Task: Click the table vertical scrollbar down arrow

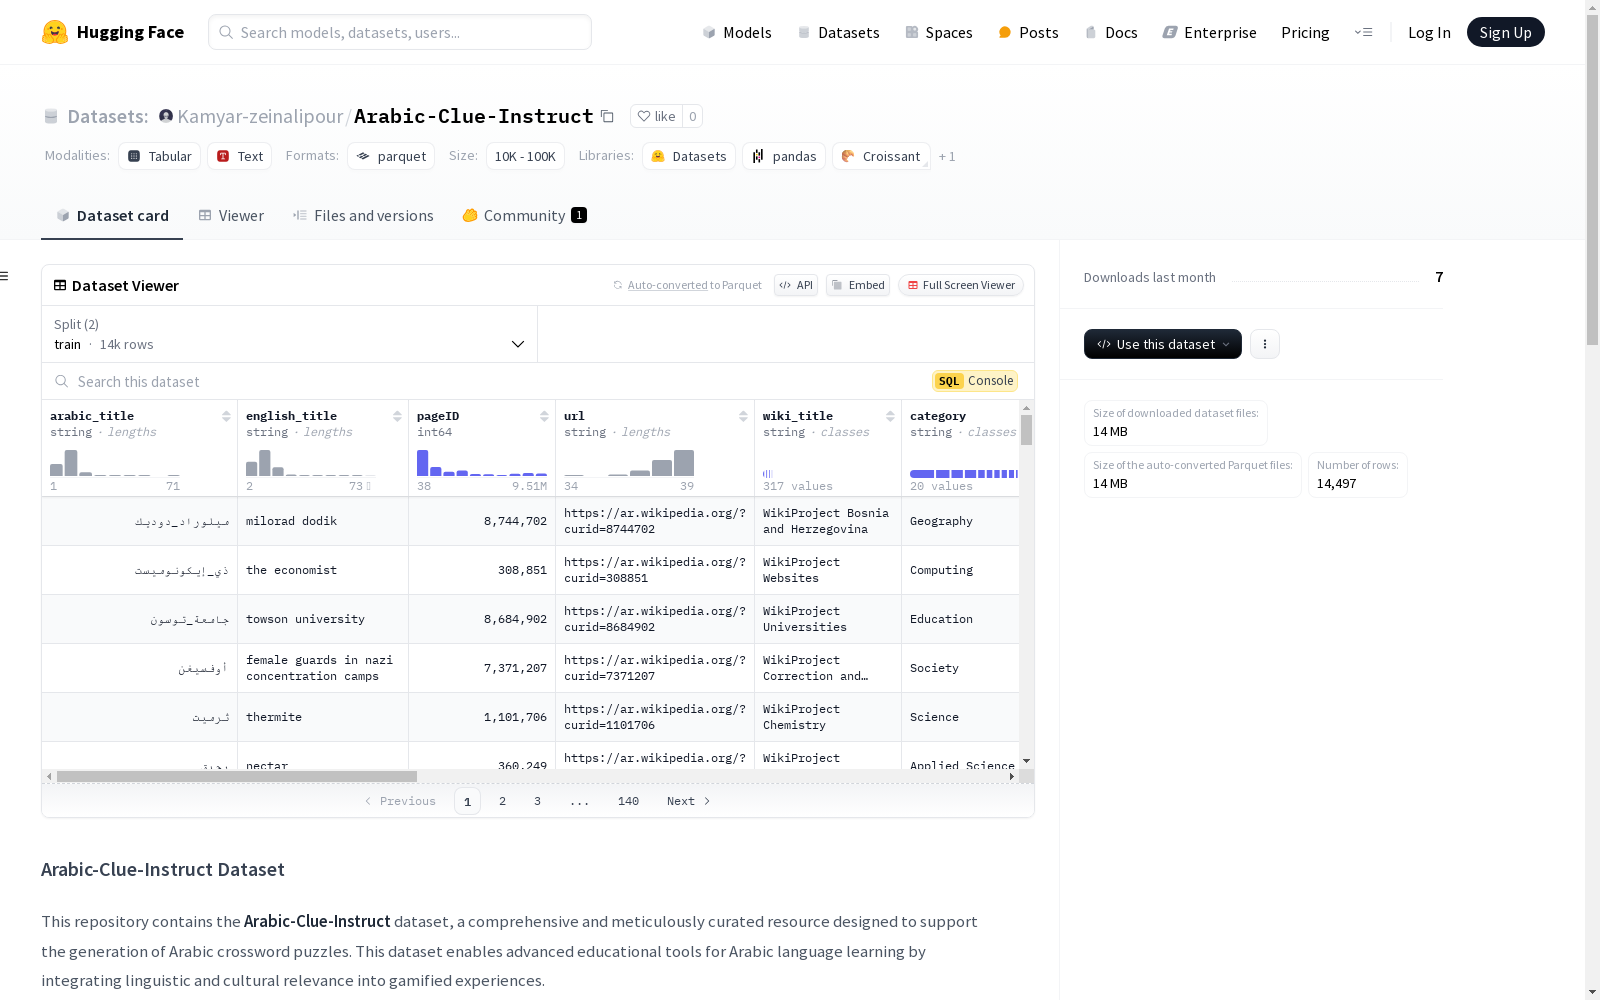Action: click(x=1026, y=761)
